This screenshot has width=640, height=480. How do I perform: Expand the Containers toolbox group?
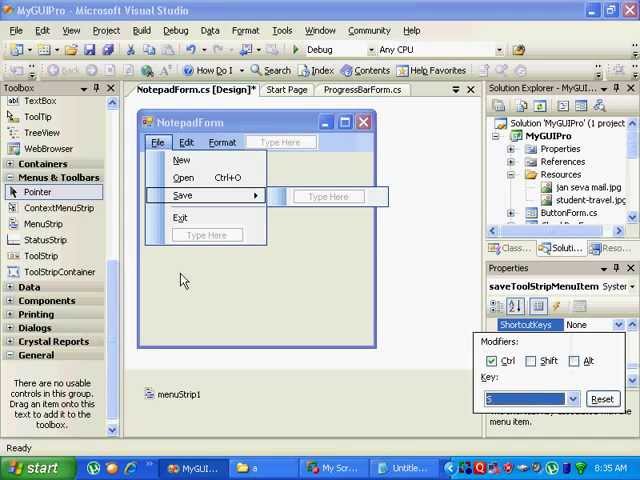point(10,164)
